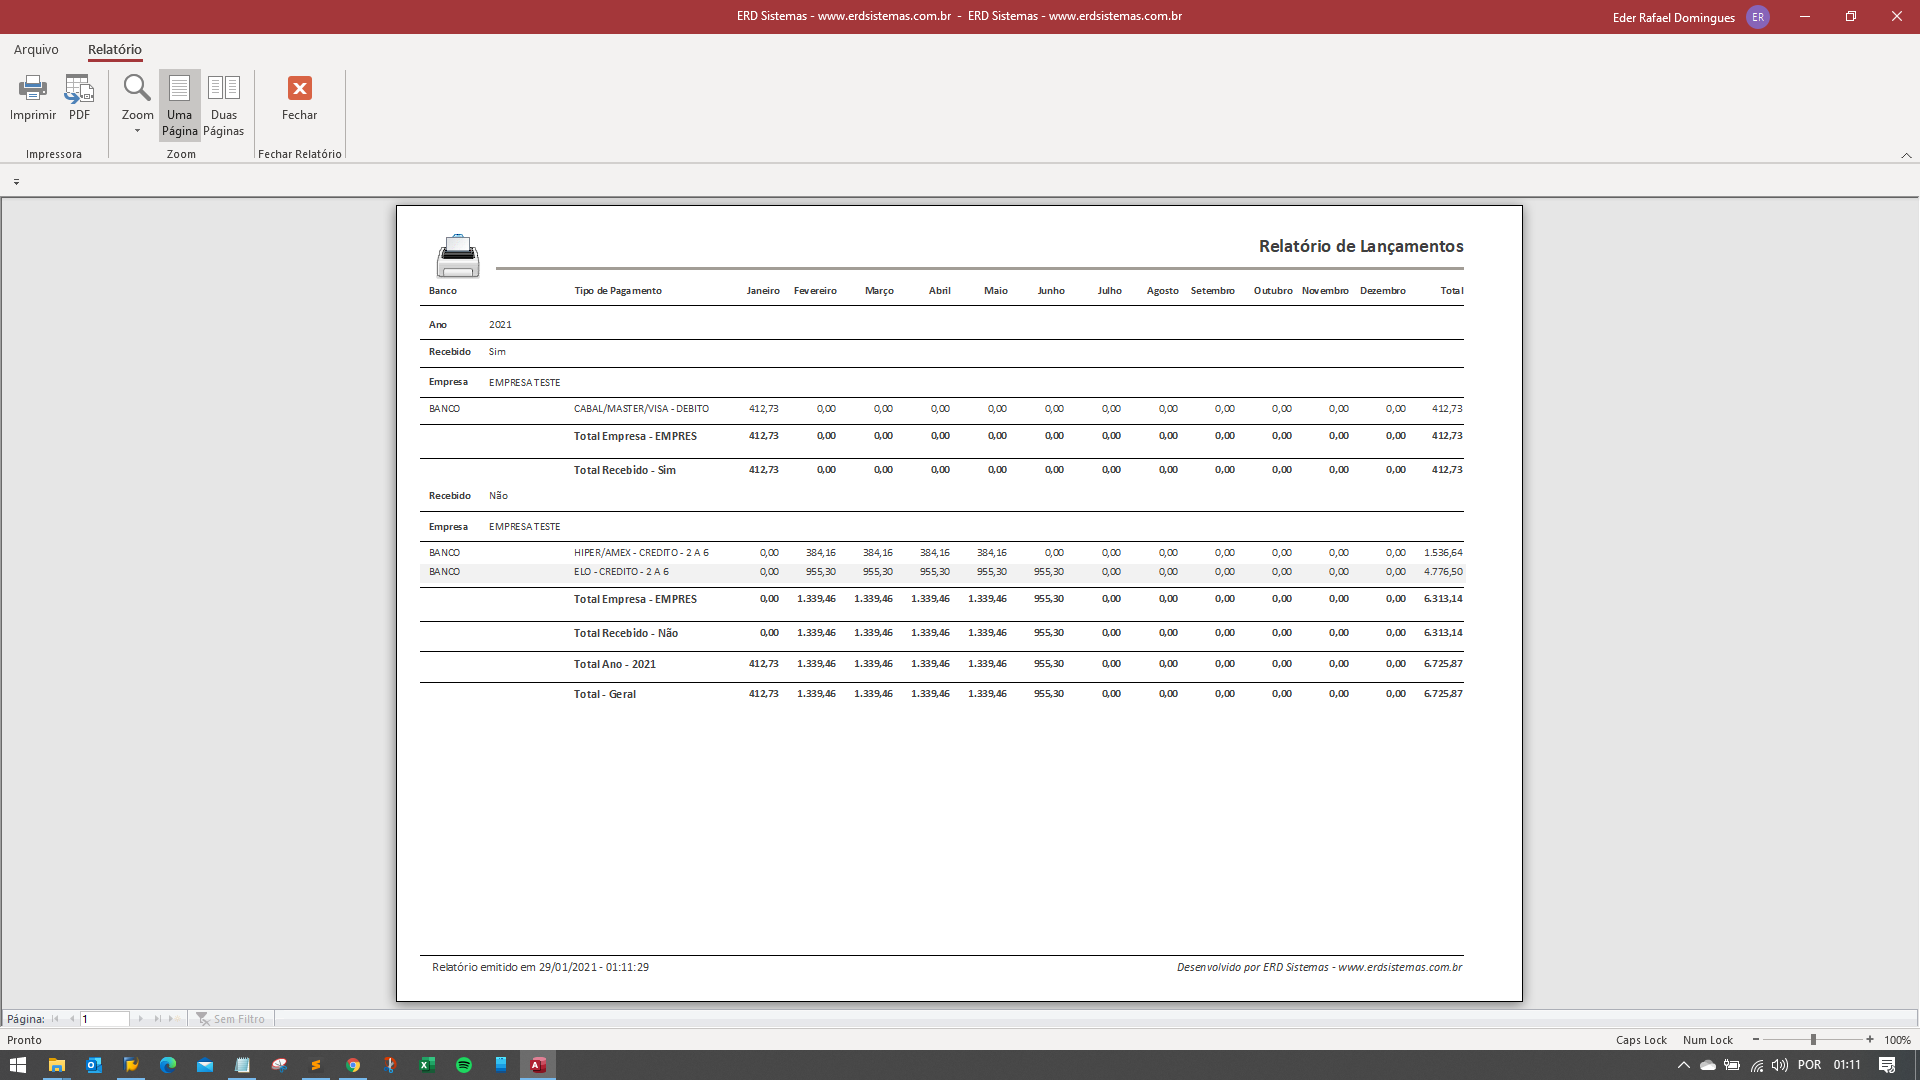Viewport: 1920px width, 1080px height.
Task: Open Microsoft Edge from the taskbar
Action: (x=168, y=1065)
